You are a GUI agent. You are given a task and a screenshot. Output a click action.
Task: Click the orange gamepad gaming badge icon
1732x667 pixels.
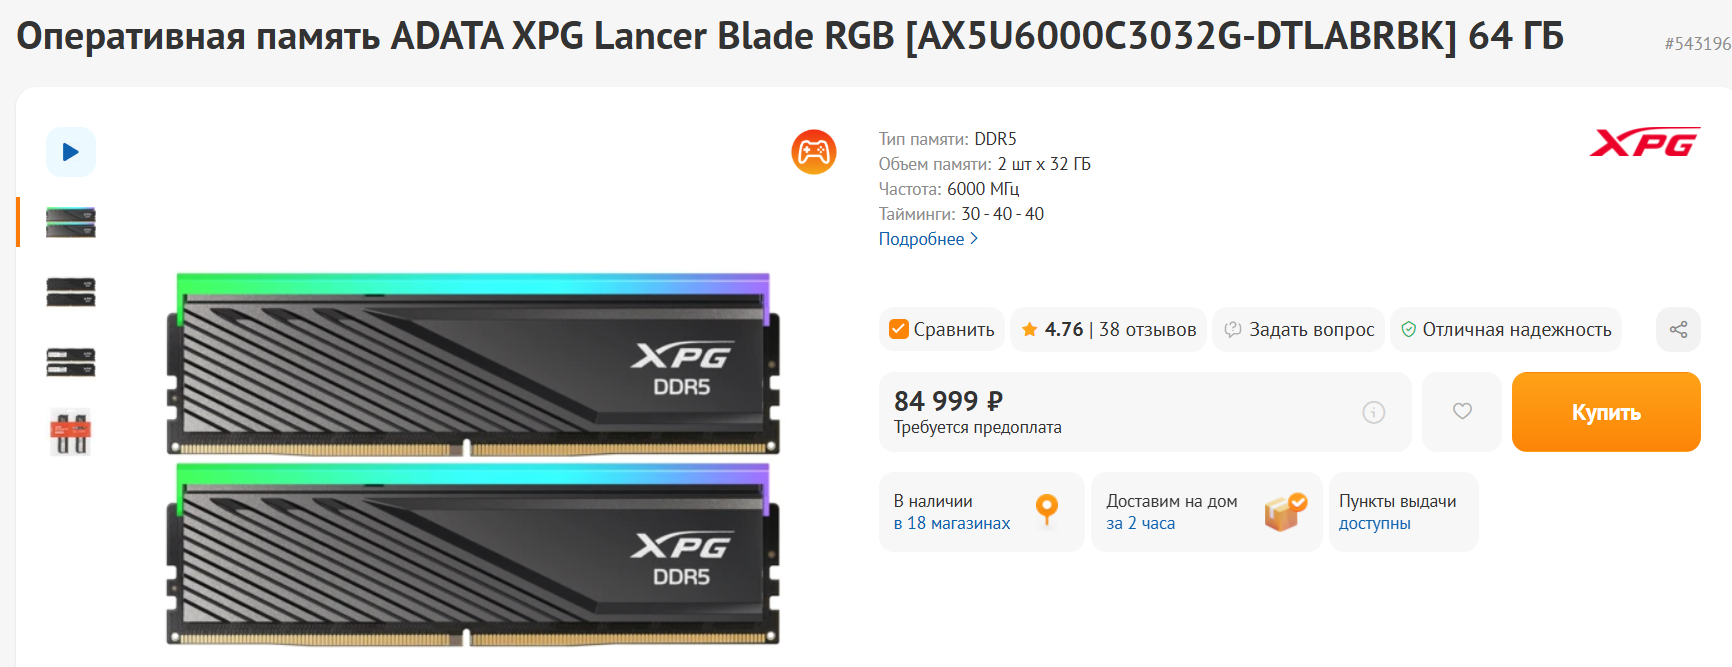tap(814, 152)
